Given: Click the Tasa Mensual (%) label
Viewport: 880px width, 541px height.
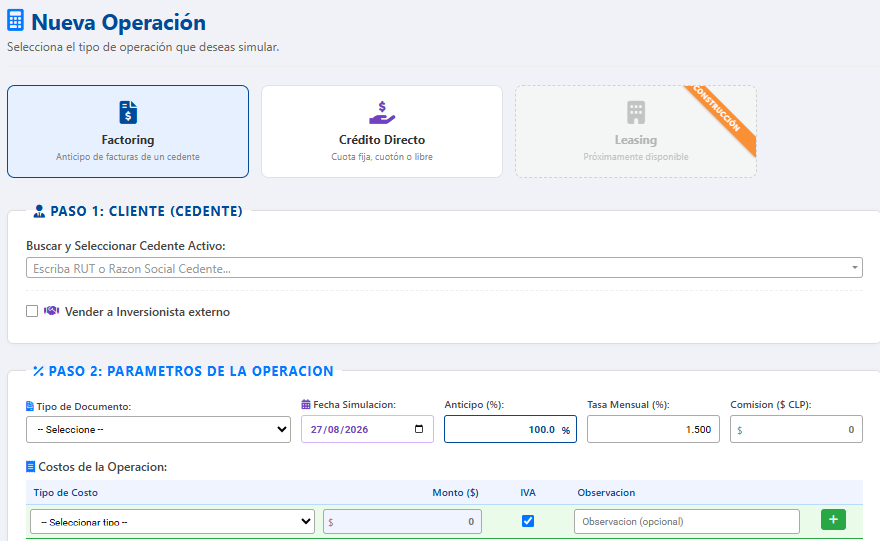Looking at the screenshot, I should [629, 404].
